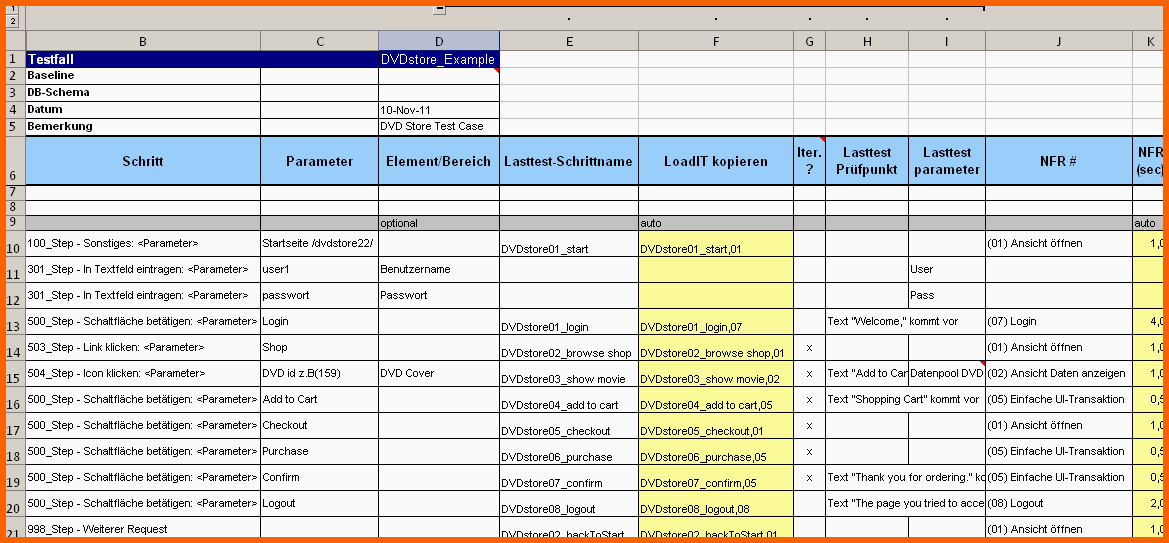Click the Element/Bereich header cell
The height and width of the screenshot is (543, 1169).
(439, 161)
